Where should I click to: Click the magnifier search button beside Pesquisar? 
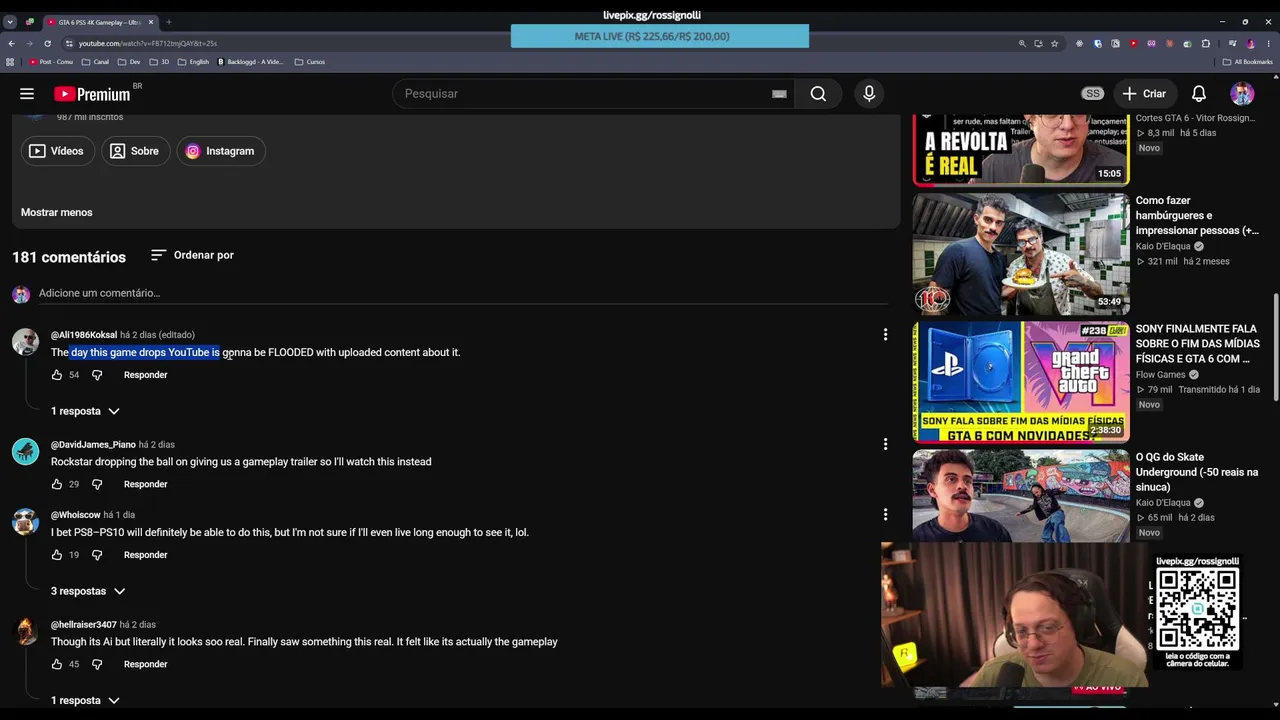pos(818,94)
